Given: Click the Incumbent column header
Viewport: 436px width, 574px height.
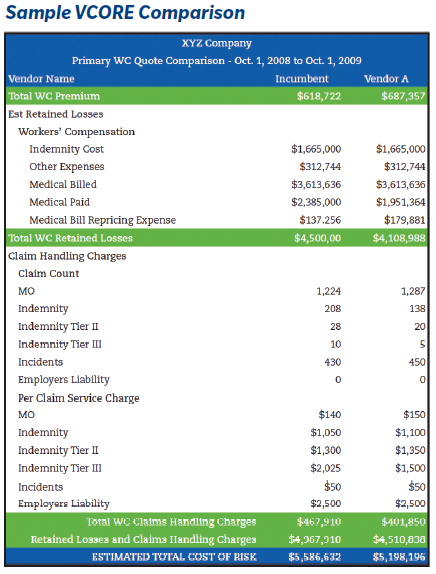Looking at the screenshot, I should pyautogui.click(x=302, y=79).
